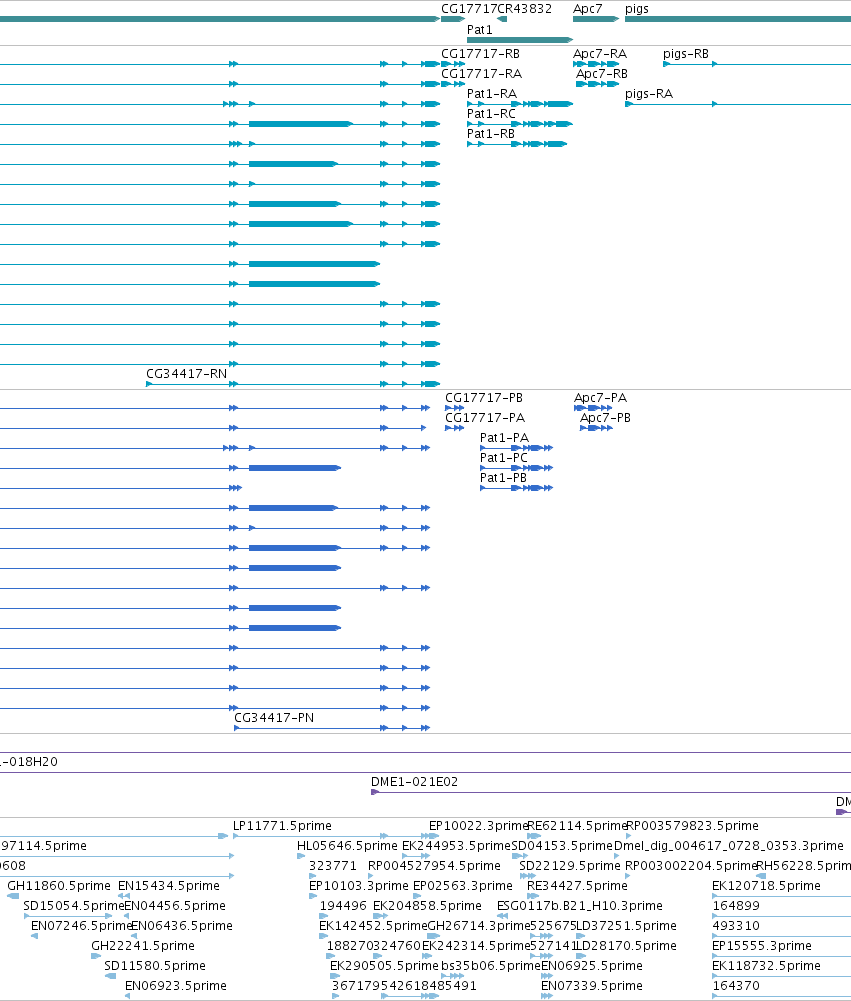Click the pigs gene label
The width and height of the screenshot is (851, 1001).
636,9
